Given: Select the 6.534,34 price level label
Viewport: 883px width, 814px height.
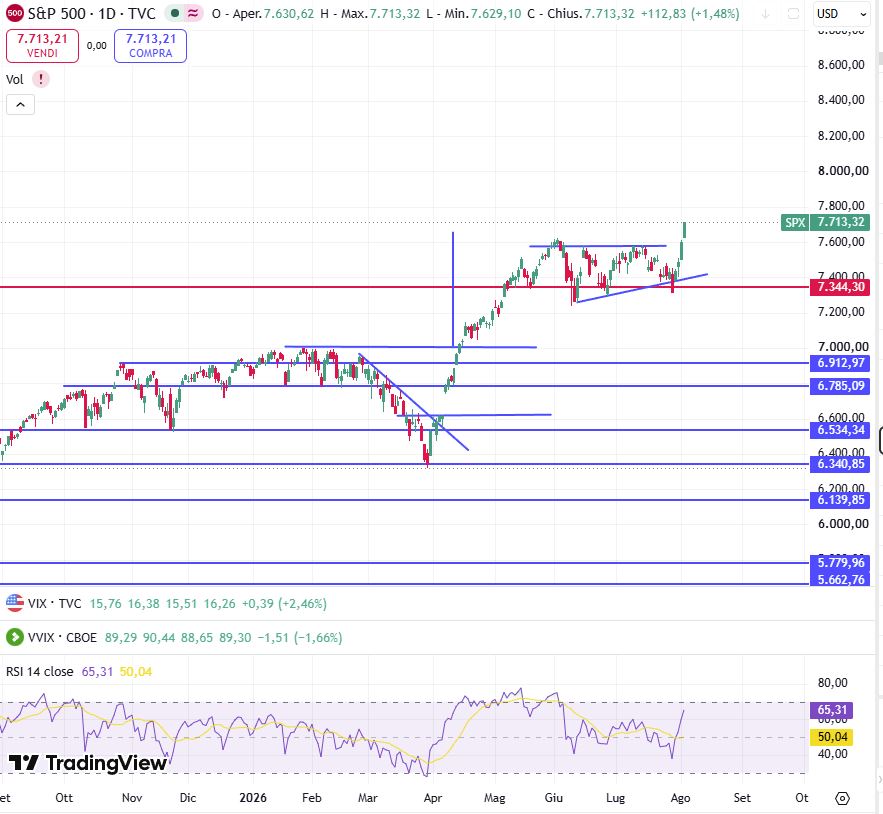Looking at the screenshot, I should click(x=841, y=430).
